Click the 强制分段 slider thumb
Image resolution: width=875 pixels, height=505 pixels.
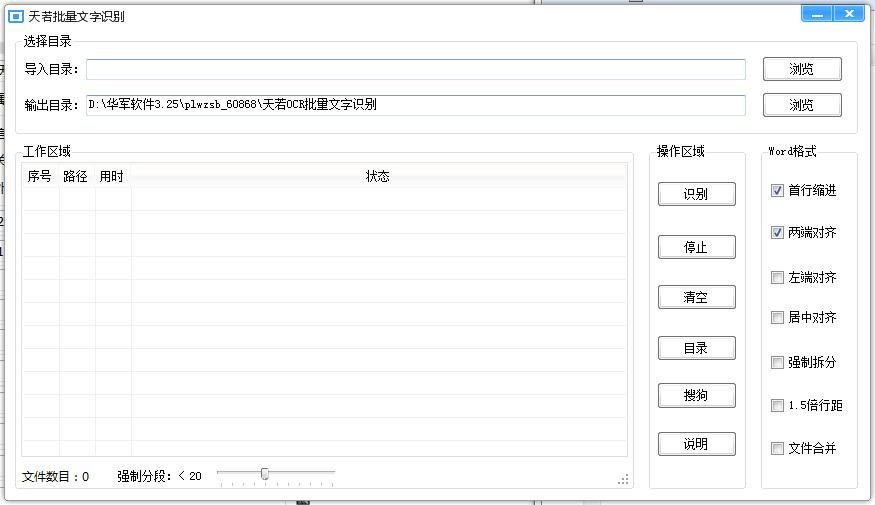pos(265,474)
